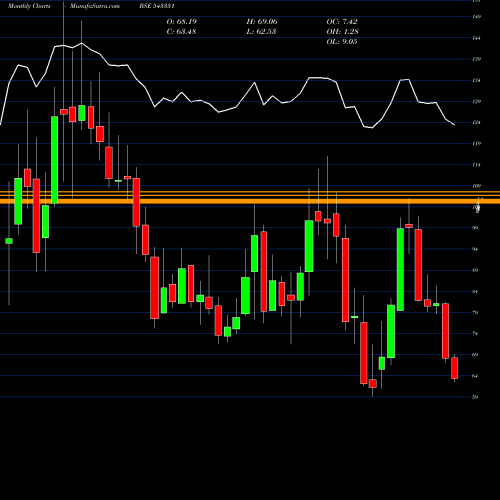Click the 79 price axis label
Viewport: 500px width, 500px height.
(475, 313)
